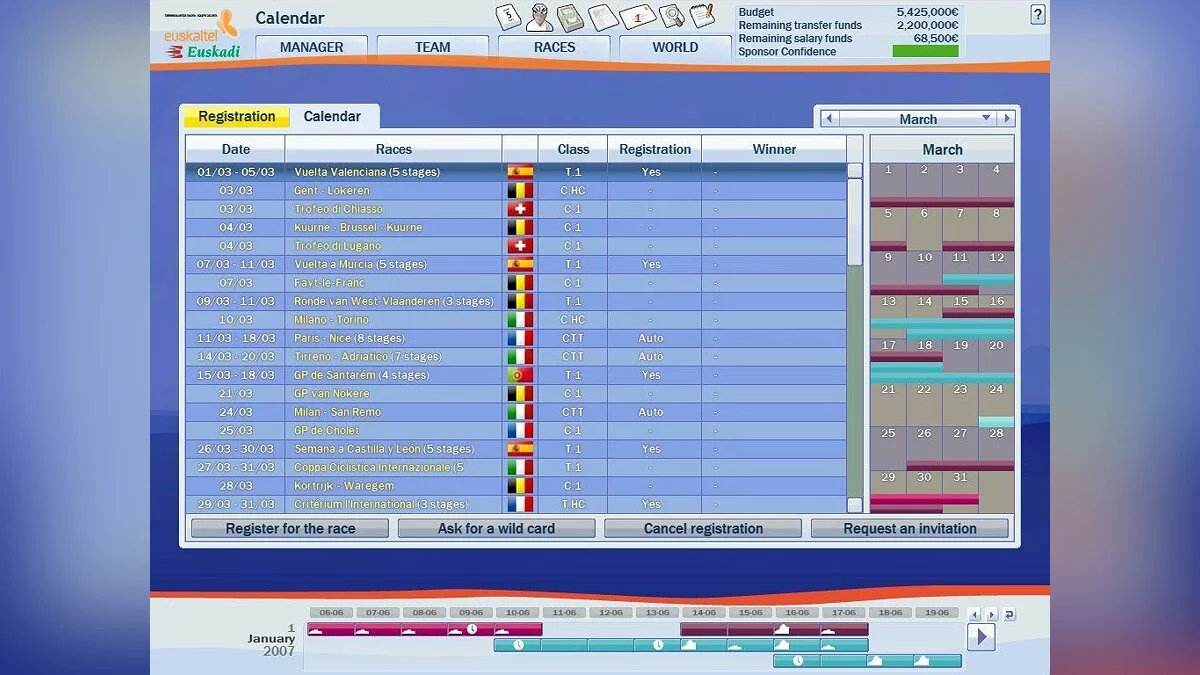Open the calendar page icon showing 5

pyautogui.click(x=509, y=17)
